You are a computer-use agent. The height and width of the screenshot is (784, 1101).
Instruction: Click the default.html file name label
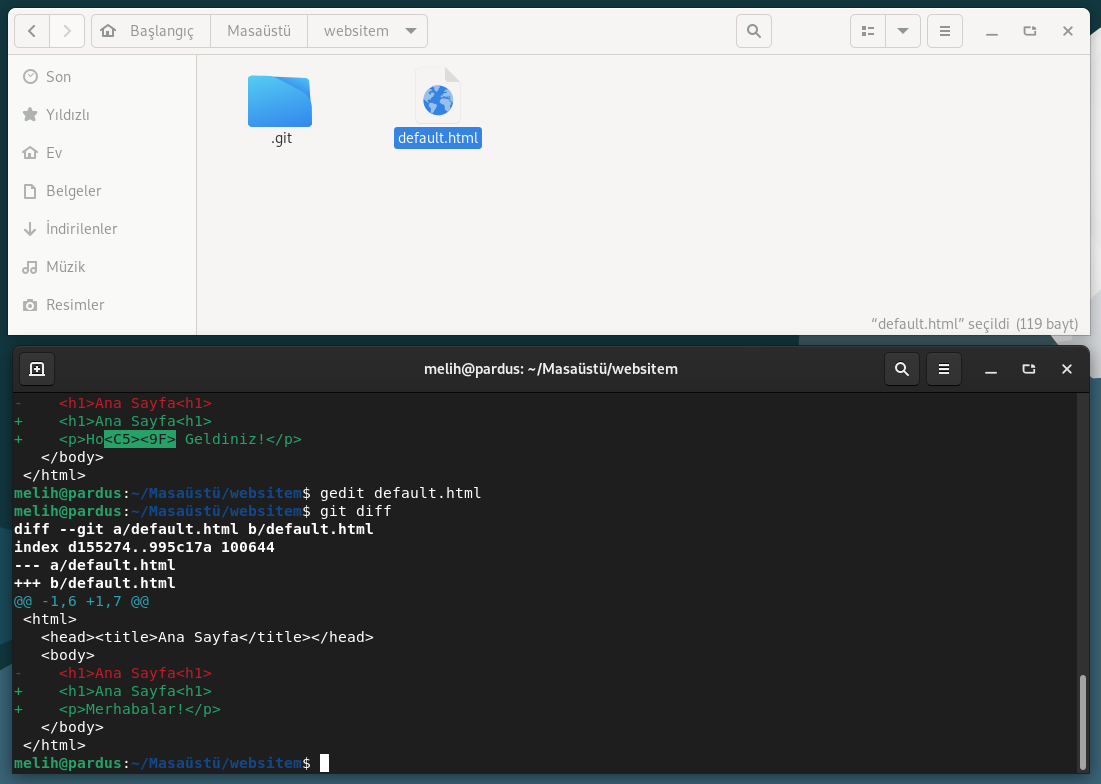[x=437, y=138]
